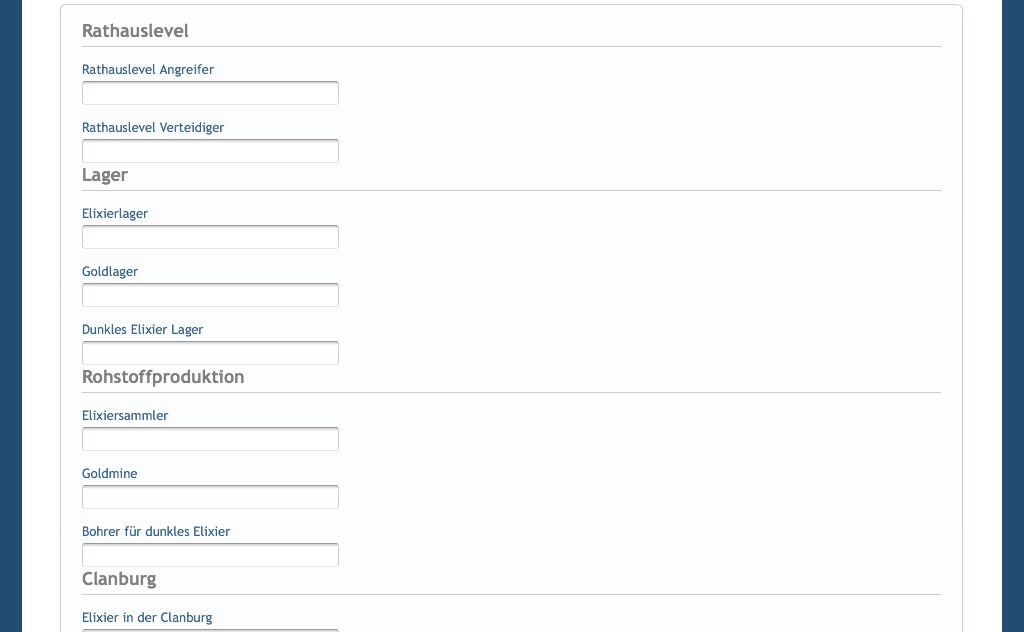Image resolution: width=1024 pixels, height=632 pixels.
Task: Click the "Rohstoffproduktion" section heading
Action: (x=163, y=377)
